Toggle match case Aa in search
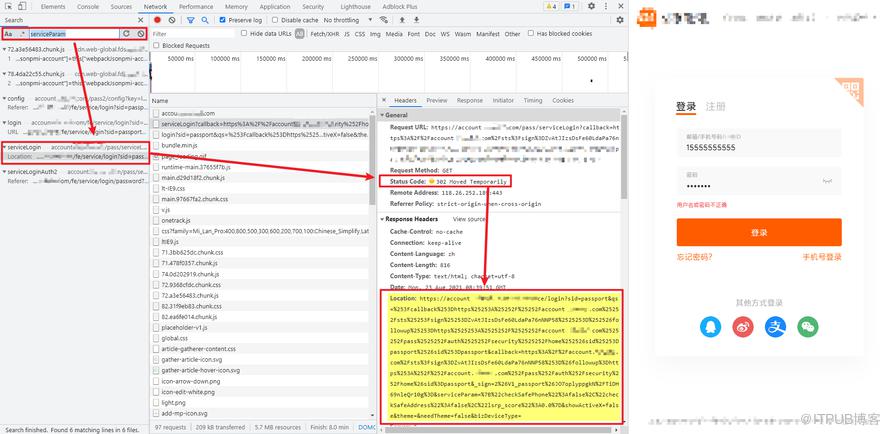This screenshot has width=890, height=434. 9,34
